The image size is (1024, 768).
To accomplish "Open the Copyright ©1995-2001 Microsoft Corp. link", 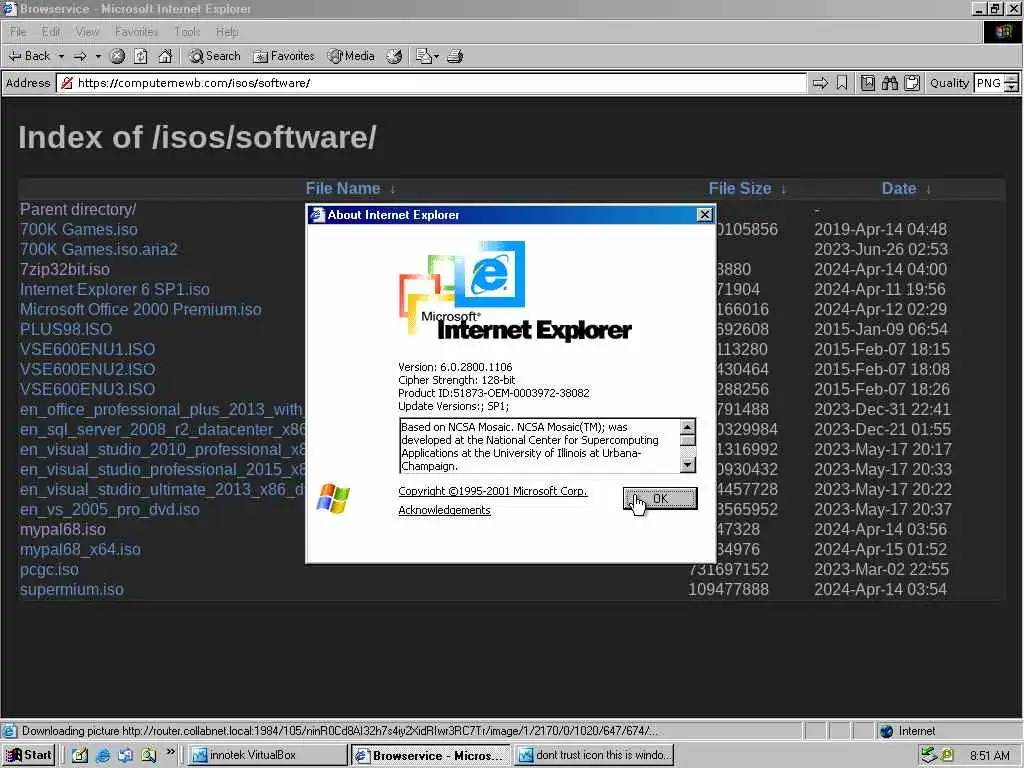I will 492,491.
